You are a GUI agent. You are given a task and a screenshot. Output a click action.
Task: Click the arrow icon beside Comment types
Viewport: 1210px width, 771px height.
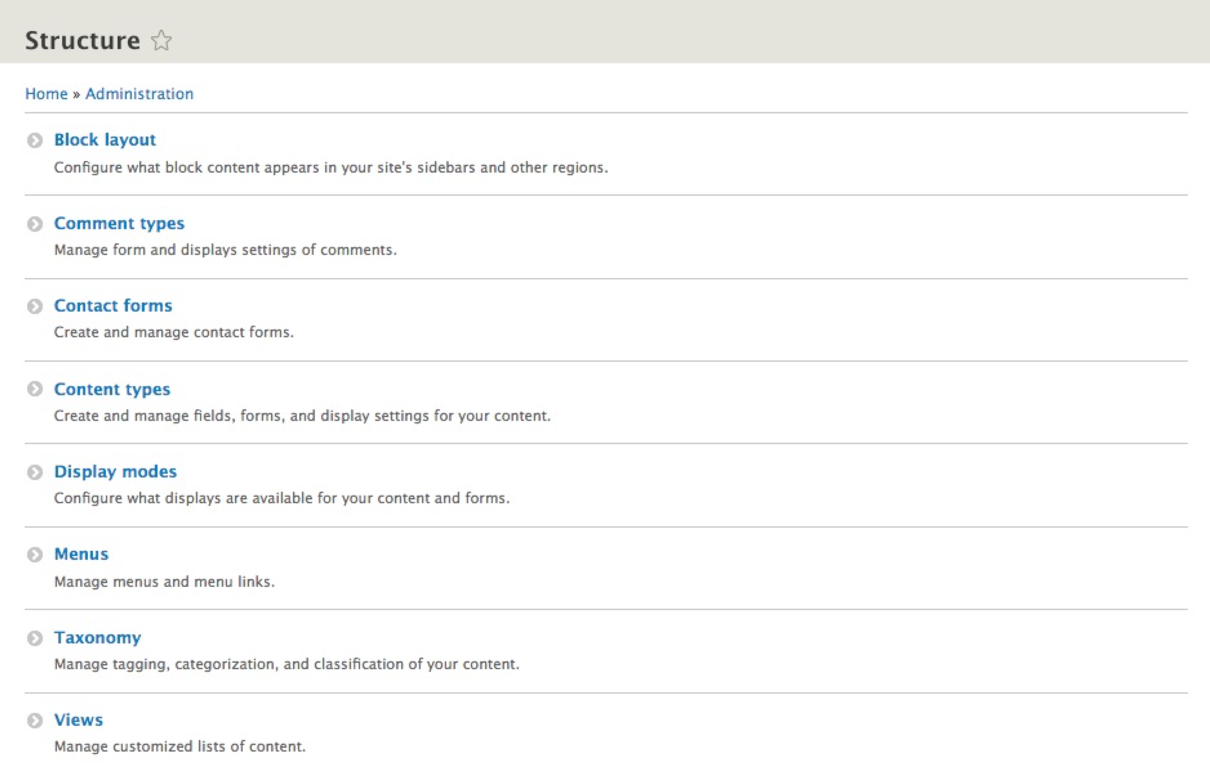tap(35, 225)
